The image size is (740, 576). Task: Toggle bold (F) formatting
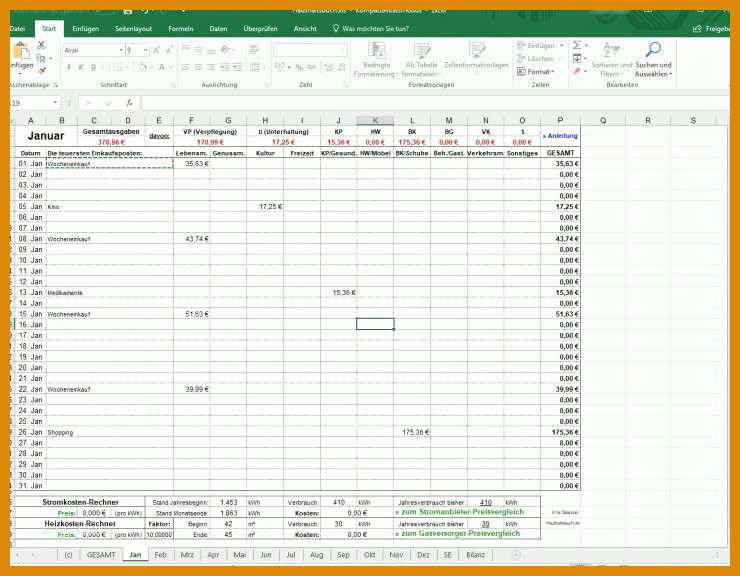click(69, 68)
